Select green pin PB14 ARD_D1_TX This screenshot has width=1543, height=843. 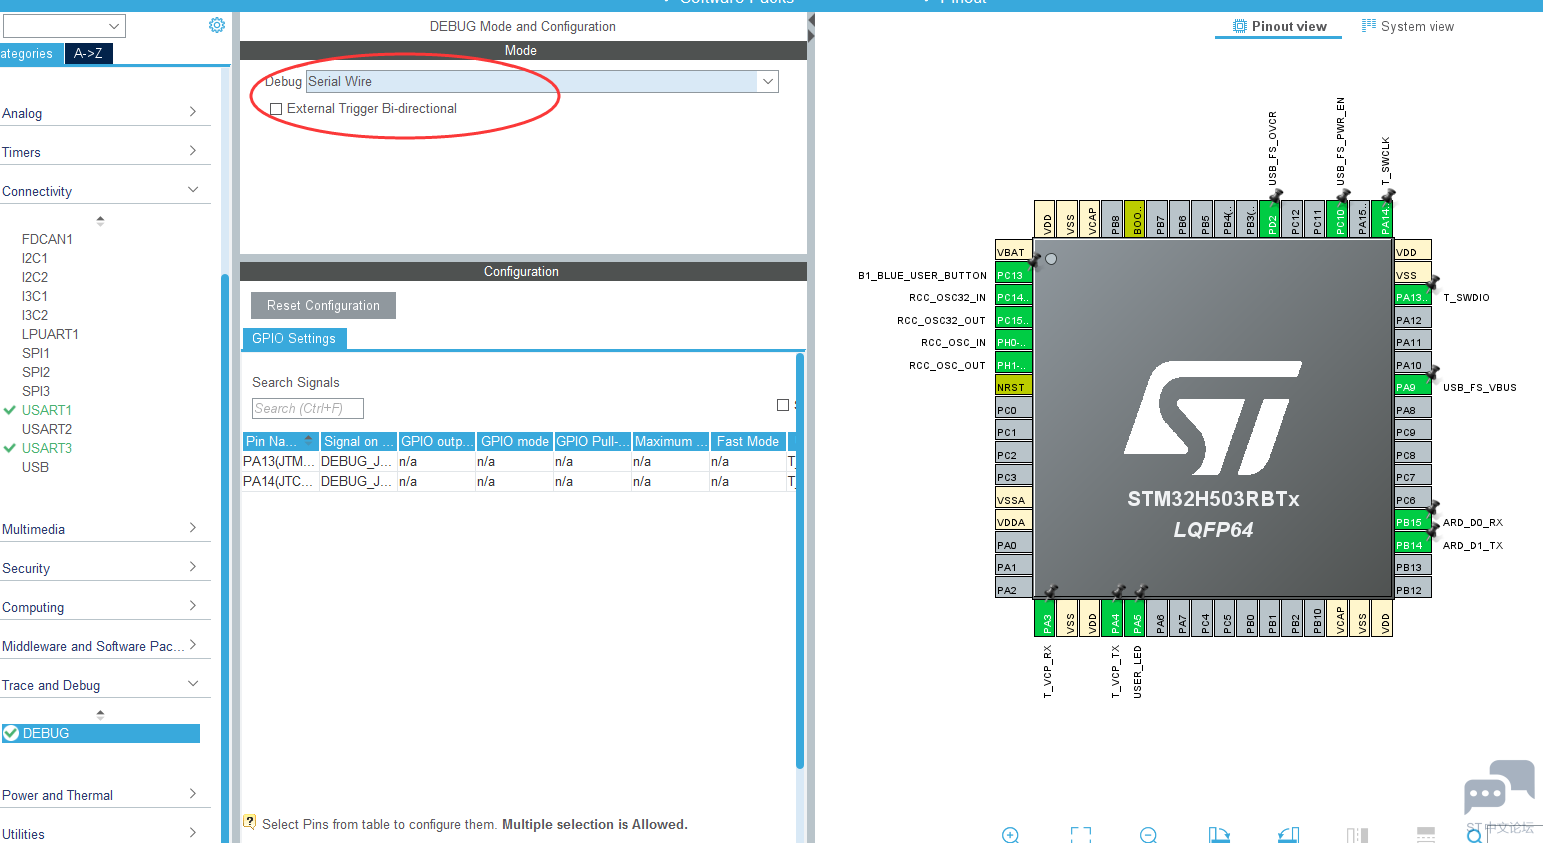[x=1412, y=545]
